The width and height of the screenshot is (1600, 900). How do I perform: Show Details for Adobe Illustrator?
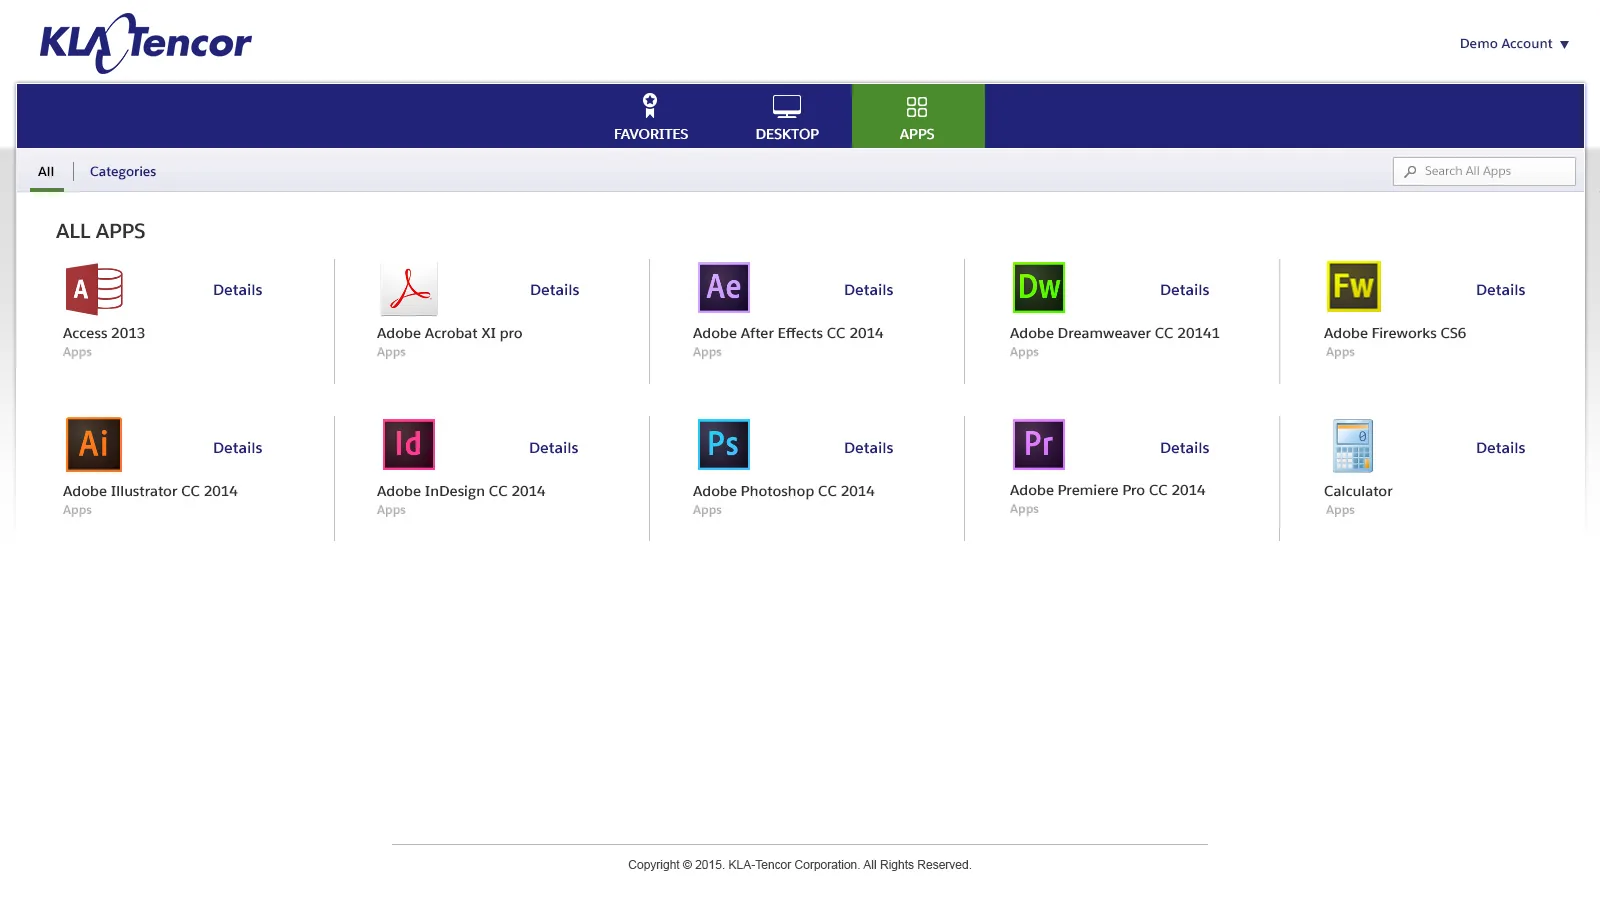pyautogui.click(x=238, y=448)
